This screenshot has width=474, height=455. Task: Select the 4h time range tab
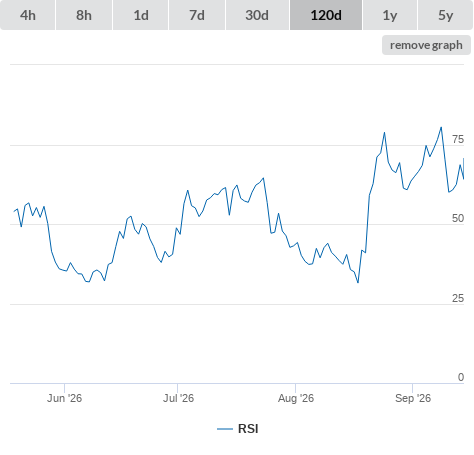pos(28,15)
